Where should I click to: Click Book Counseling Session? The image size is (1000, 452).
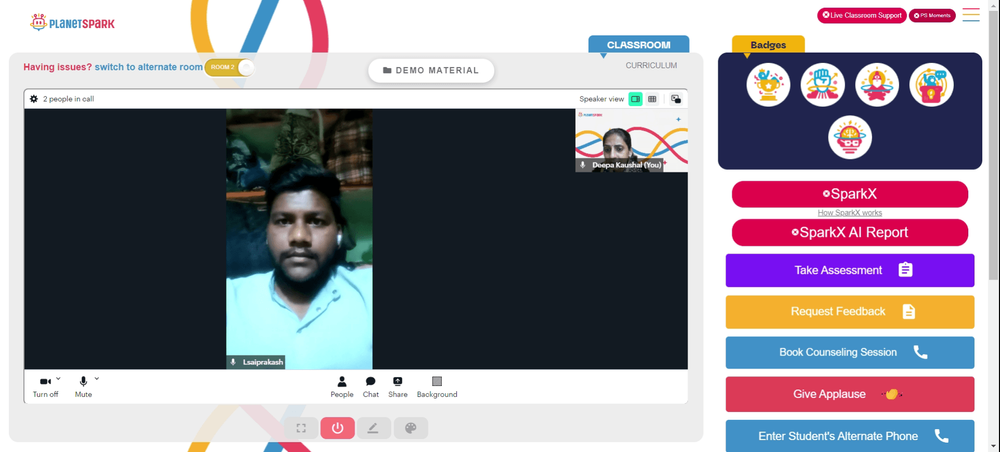(x=849, y=353)
